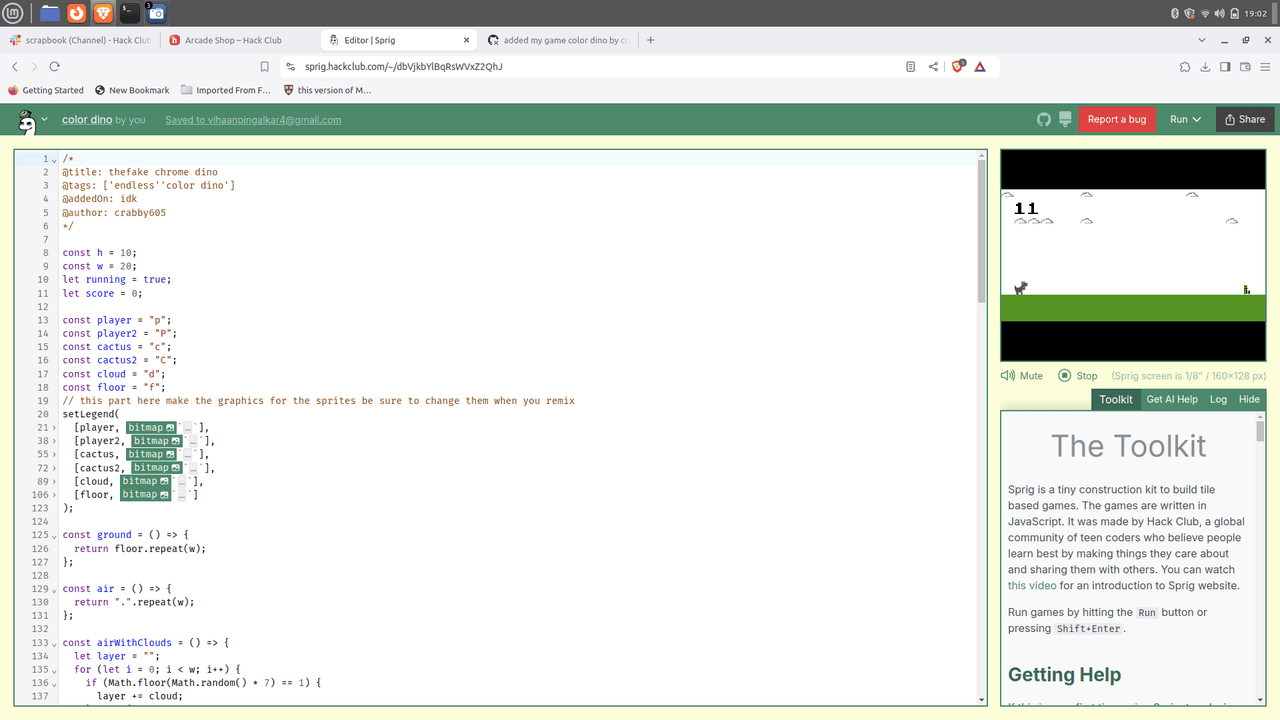The width and height of the screenshot is (1280, 720).
Task: Switch to the Arcade Shop browser tab
Action: pyautogui.click(x=233, y=40)
